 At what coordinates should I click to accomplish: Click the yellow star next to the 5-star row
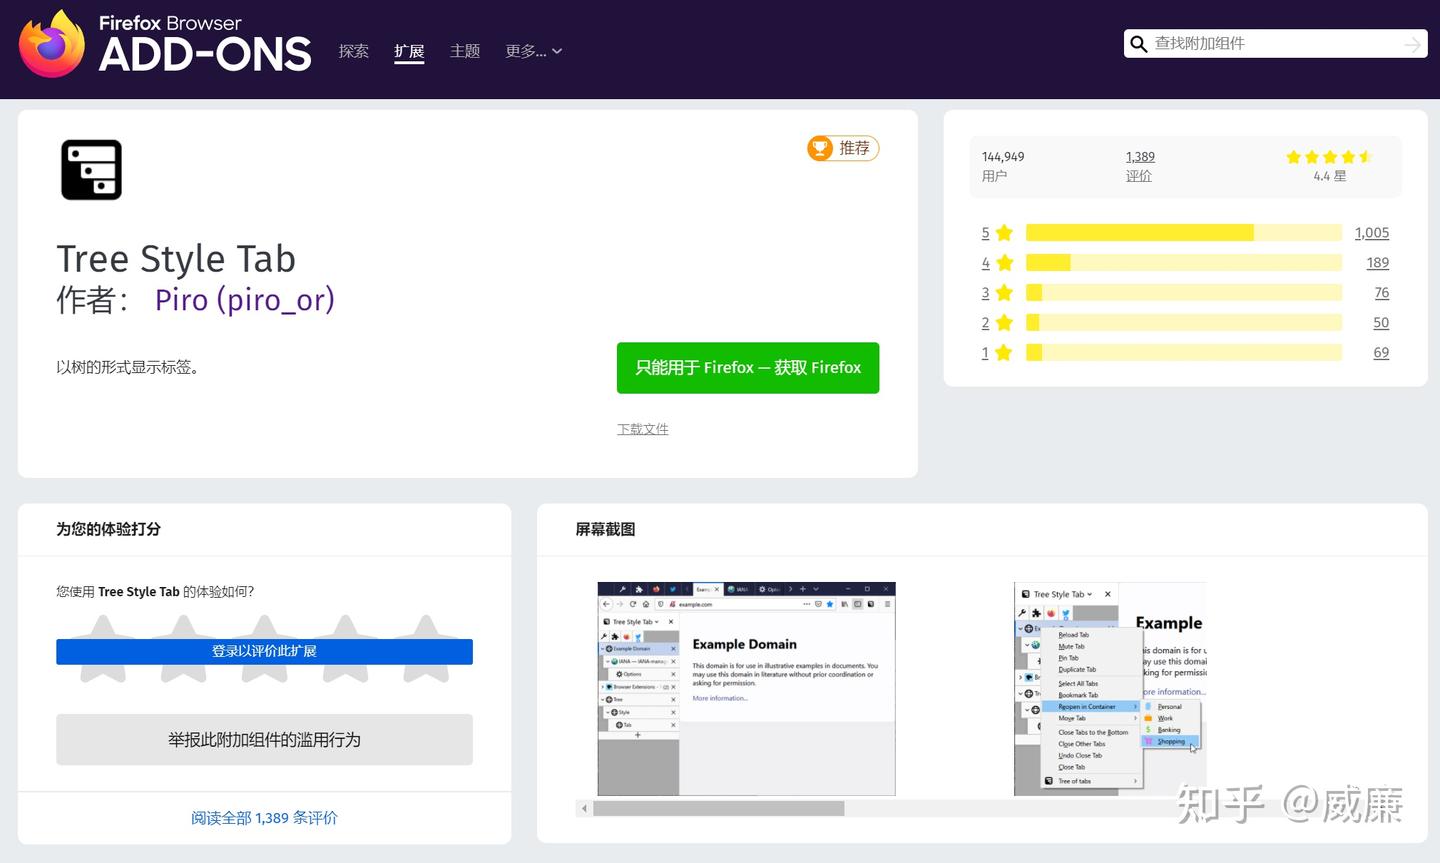1003,232
